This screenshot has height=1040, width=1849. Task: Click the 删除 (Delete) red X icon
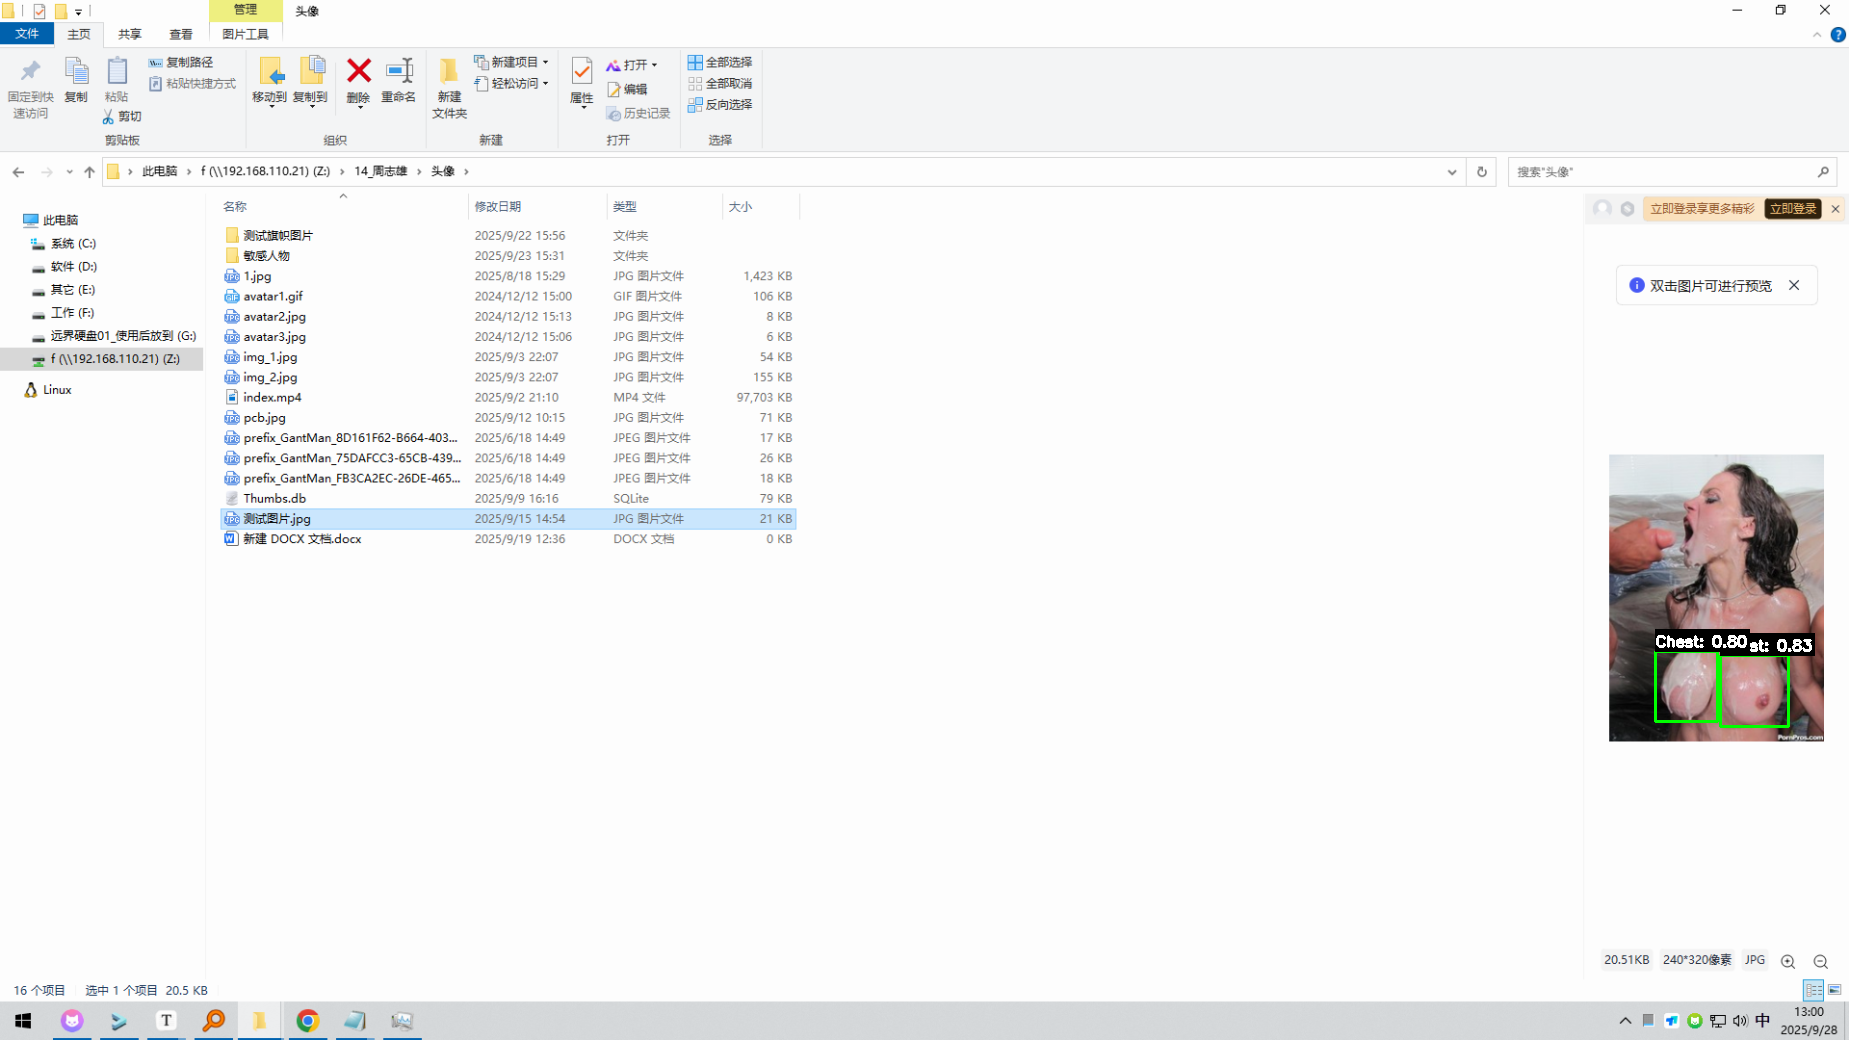coord(358,72)
